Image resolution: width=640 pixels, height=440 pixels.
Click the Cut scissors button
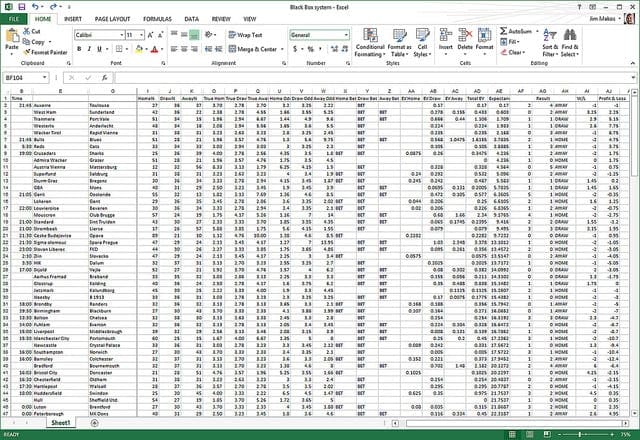pyautogui.click(x=31, y=31)
